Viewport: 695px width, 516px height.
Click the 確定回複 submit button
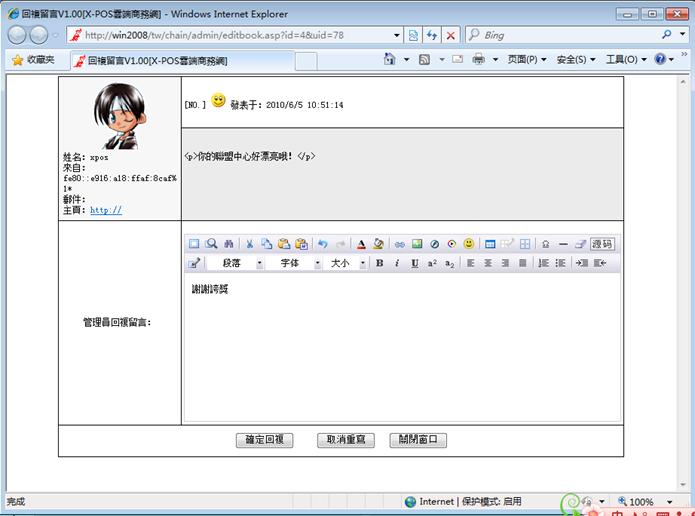[x=264, y=440]
